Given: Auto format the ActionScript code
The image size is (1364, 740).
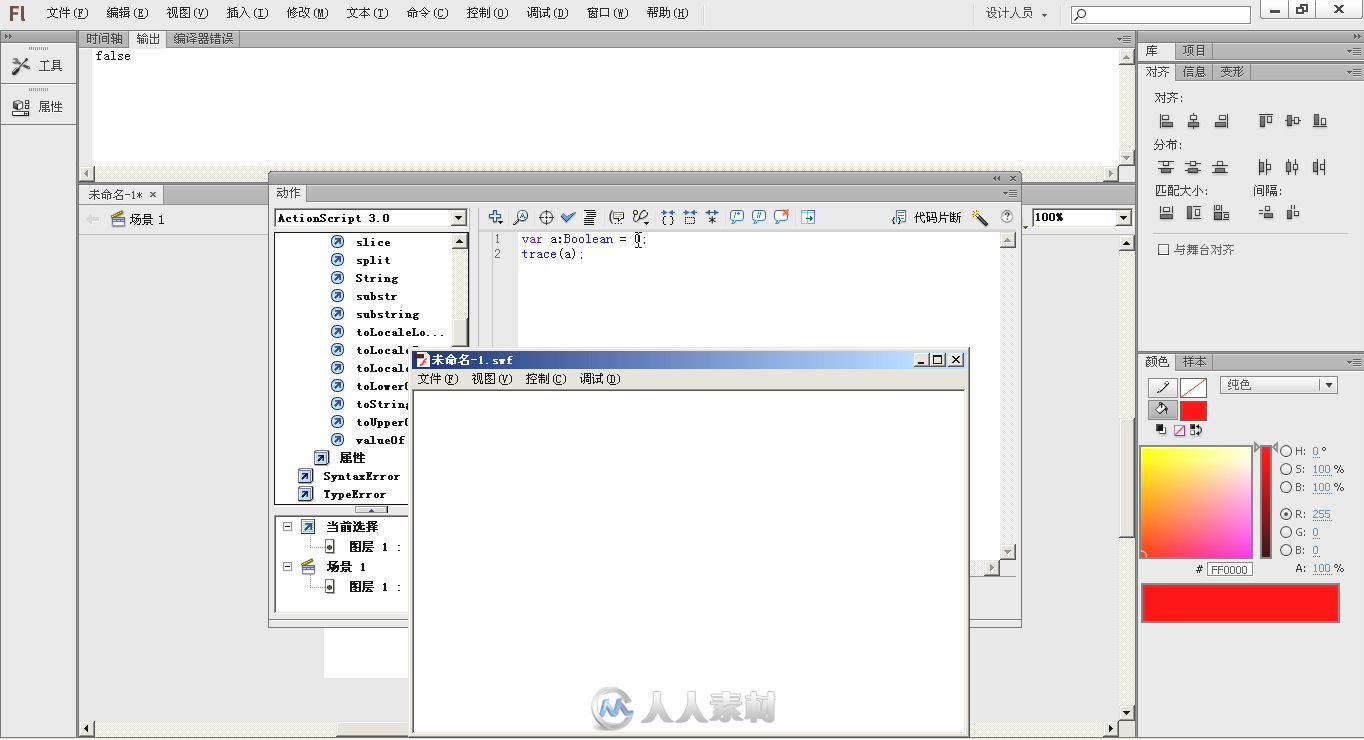Looking at the screenshot, I should tap(590, 217).
